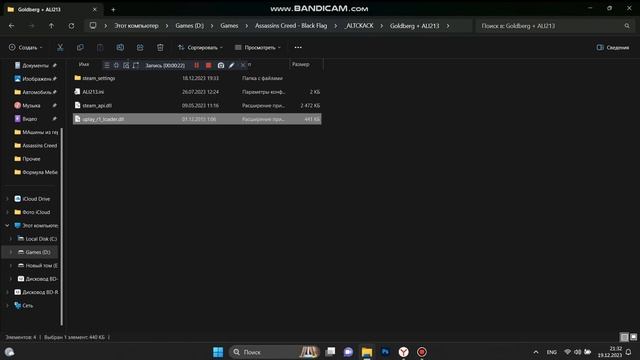Viewport: 640px width, 360px height.
Task: Toggle the Сведения details pane
Action: pyautogui.click(x=612, y=47)
